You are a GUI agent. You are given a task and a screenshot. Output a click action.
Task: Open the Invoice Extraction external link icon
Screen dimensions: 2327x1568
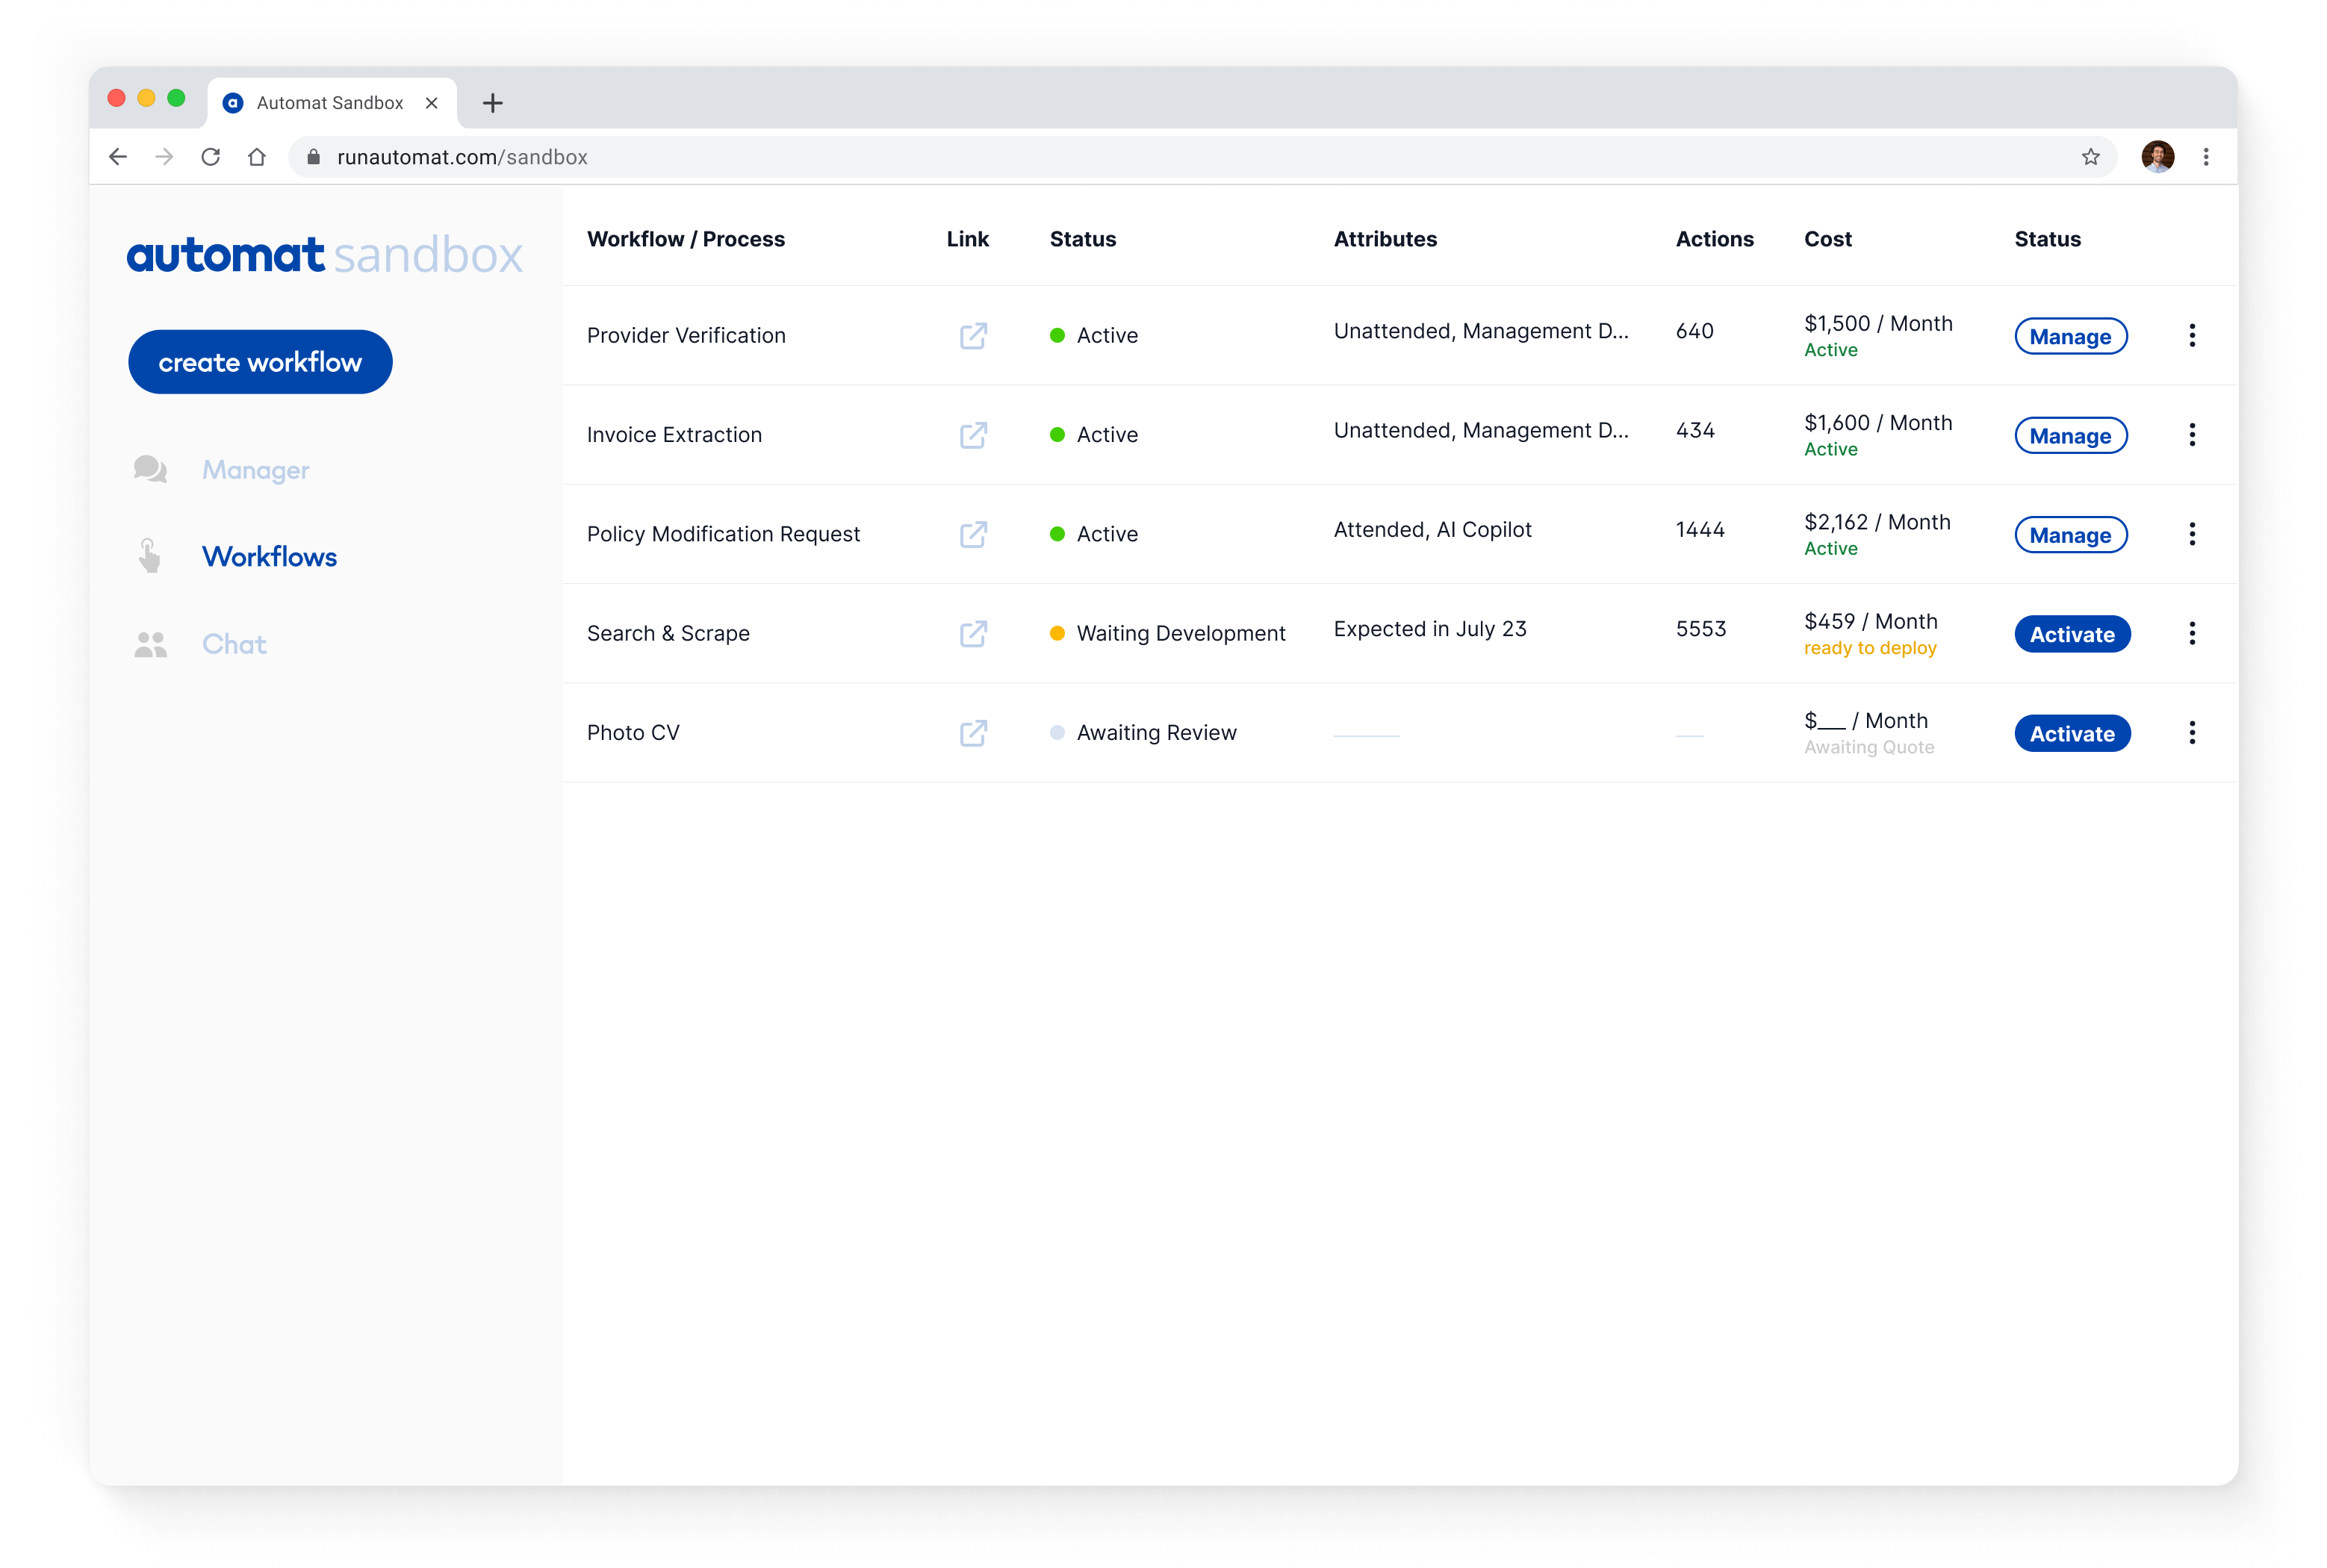(x=973, y=435)
